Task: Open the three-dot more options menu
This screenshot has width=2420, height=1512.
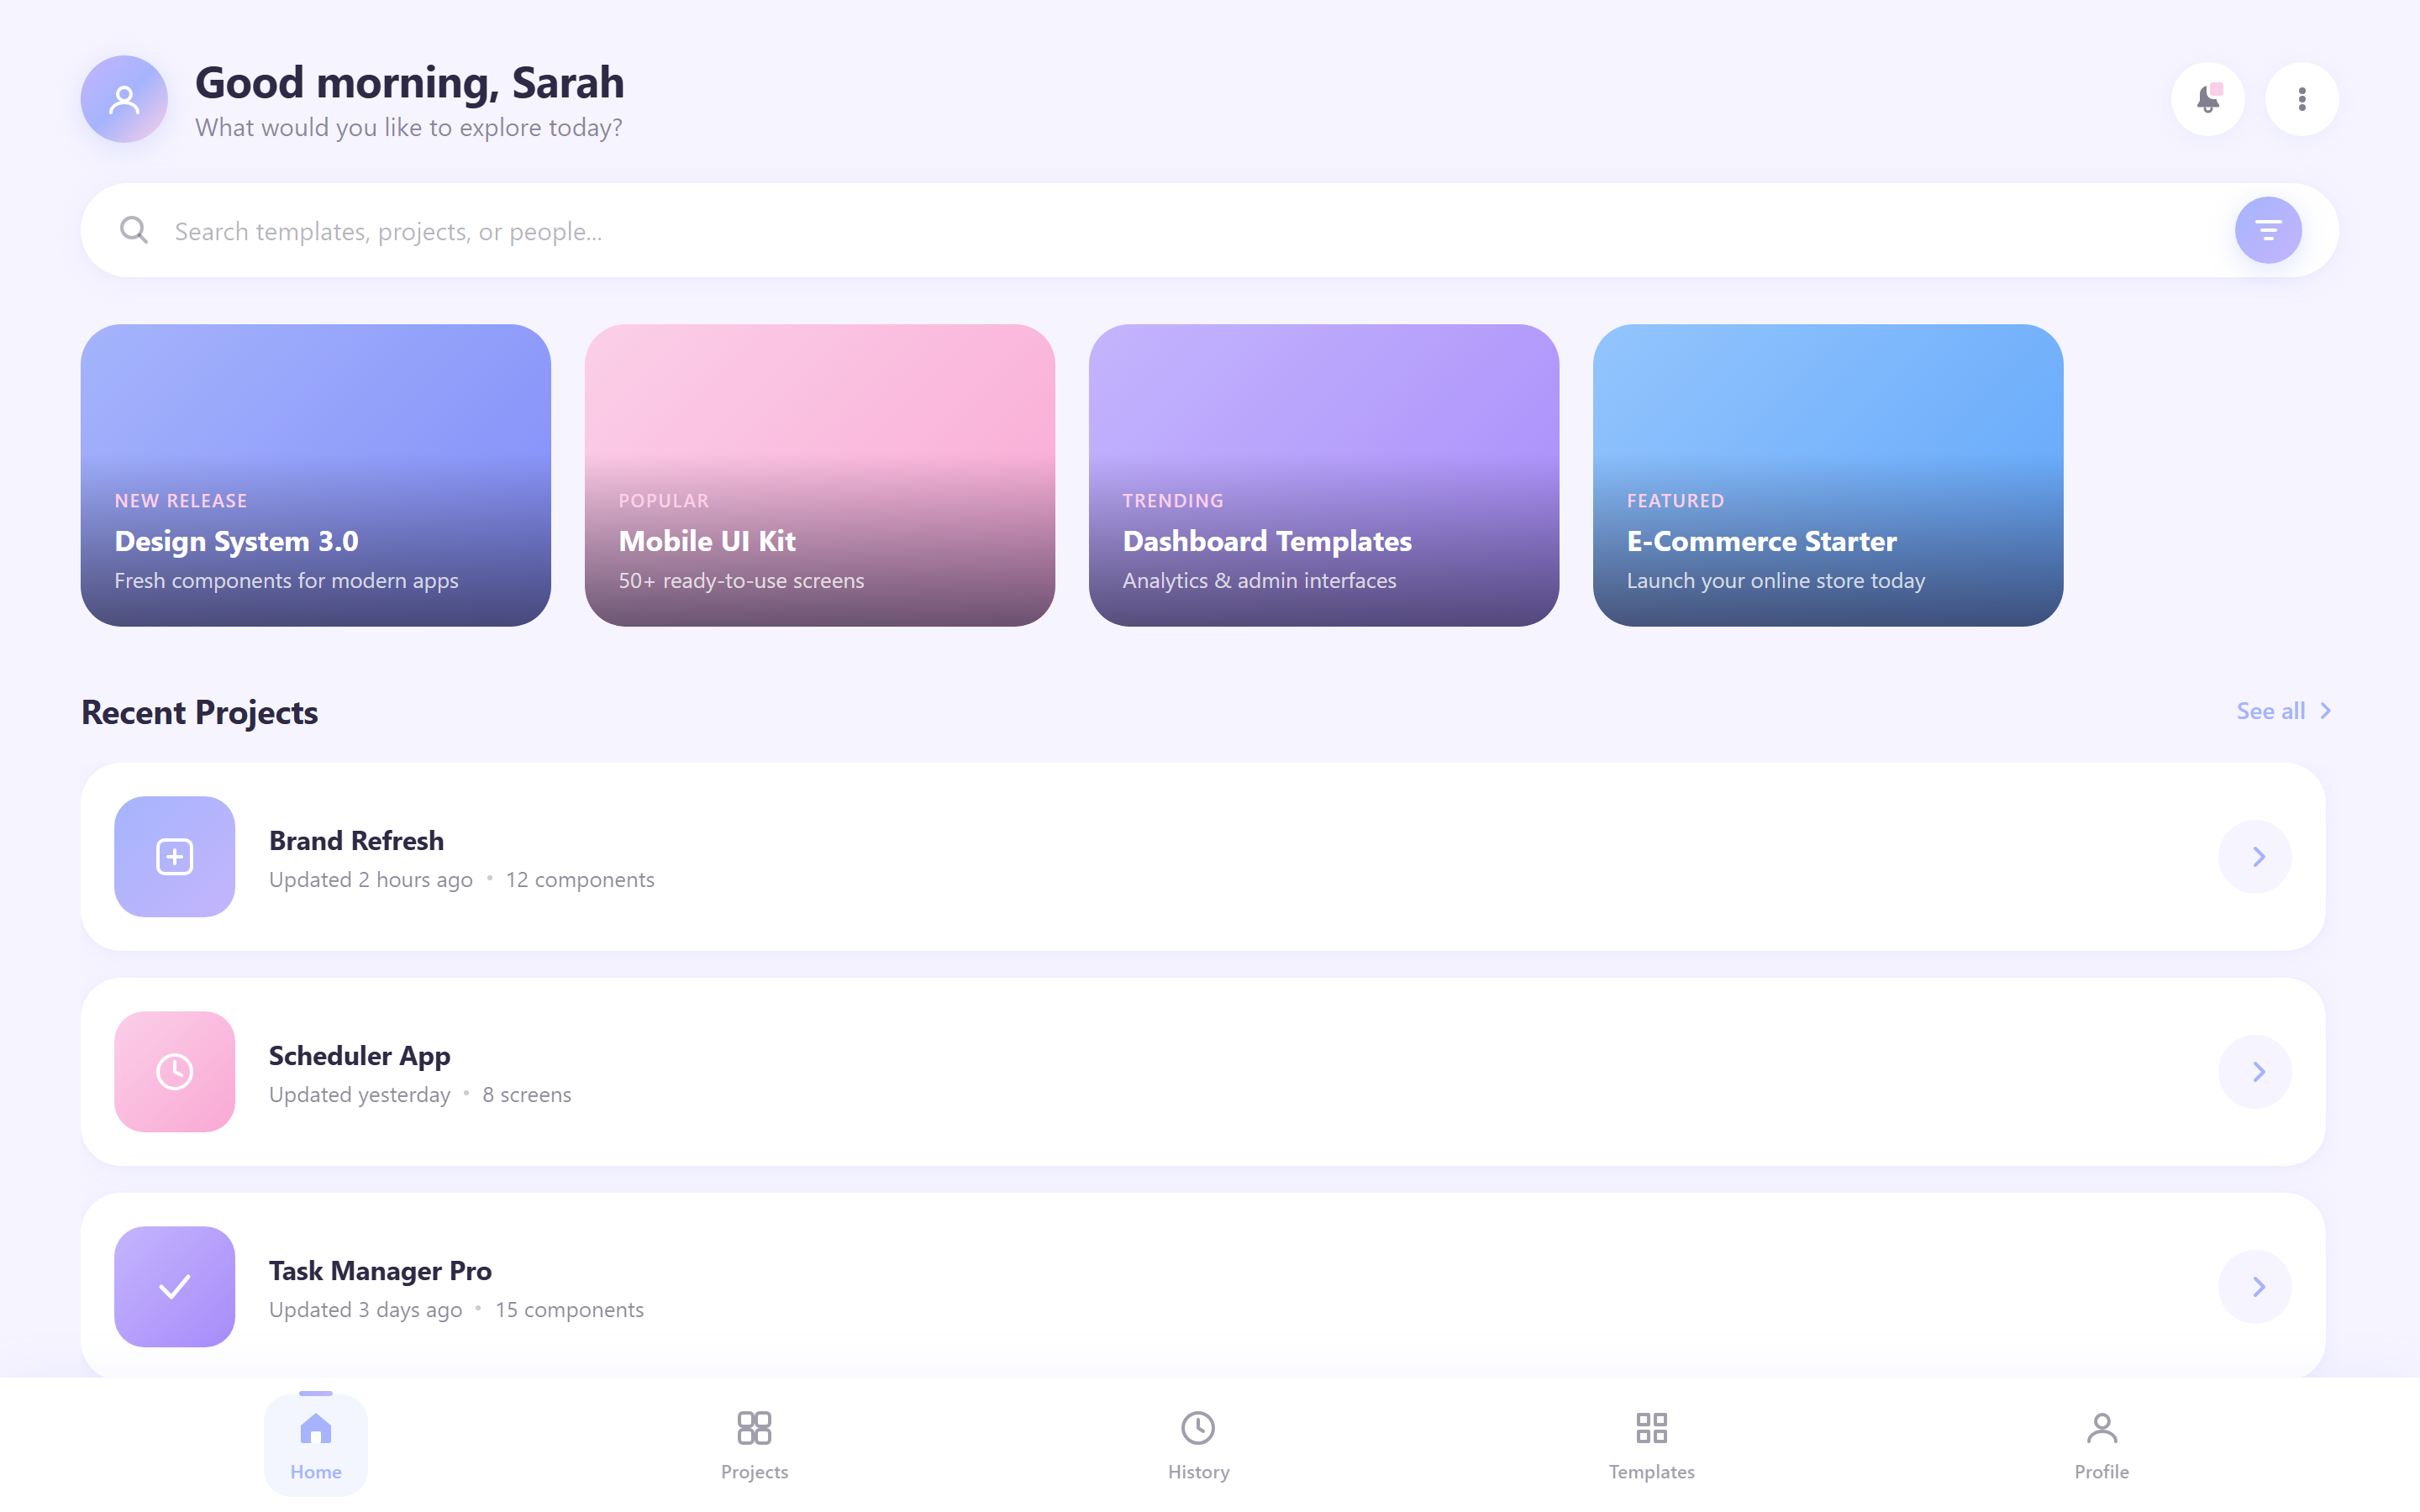Action: click(x=2302, y=99)
